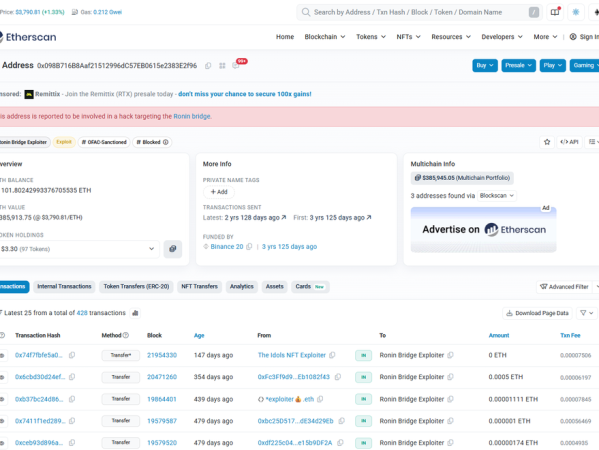Image resolution: width=599 pixels, height=450 pixels.
Task: Click the OFAC-Sanctioned tag
Action: (104, 142)
